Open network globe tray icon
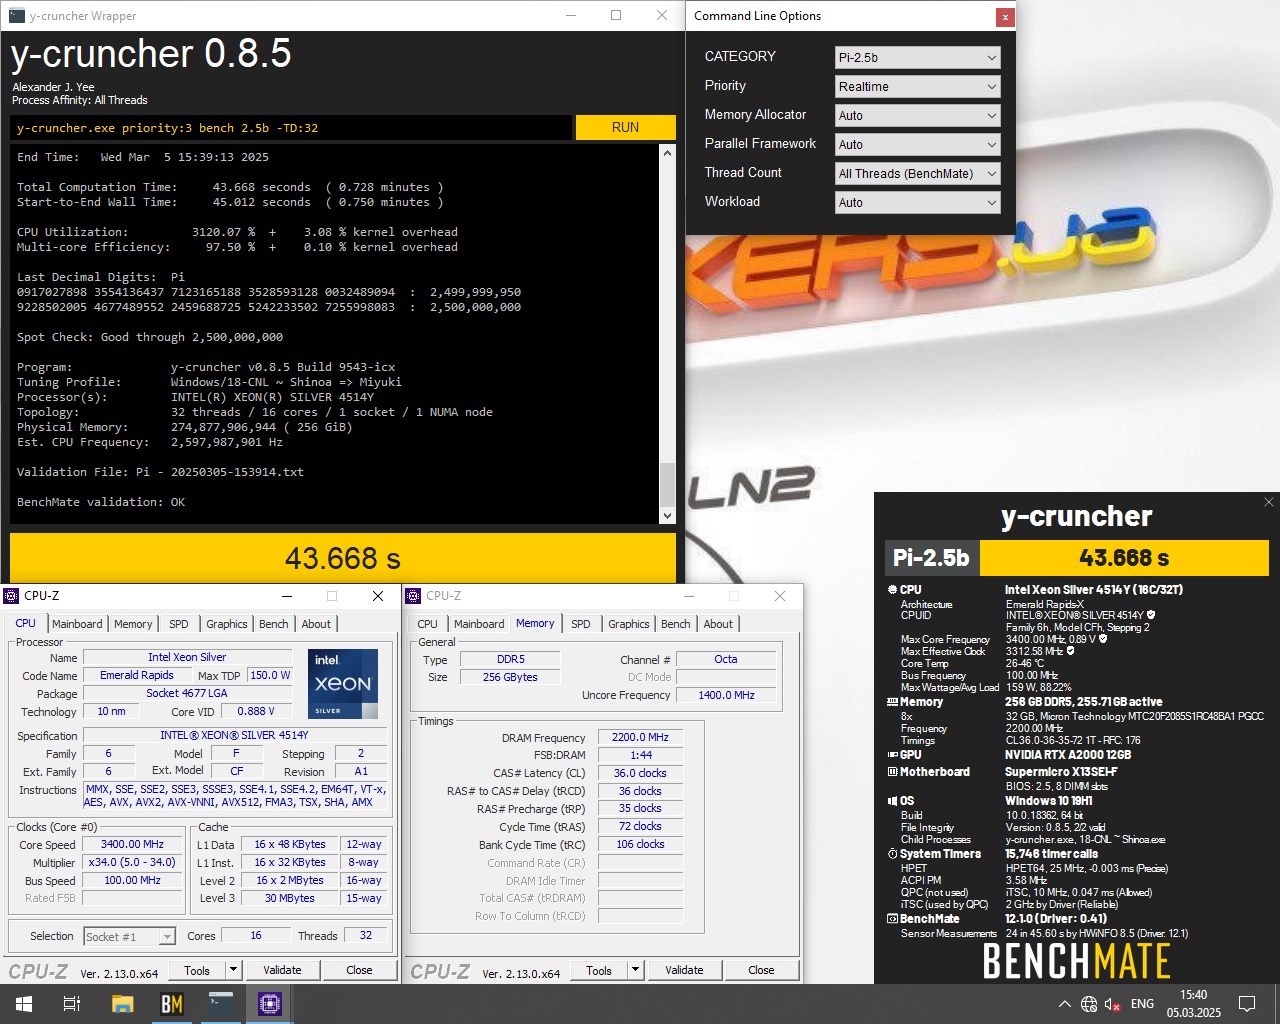The width and height of the screenshot is (1280, 1024). tap(1089, 1004)
